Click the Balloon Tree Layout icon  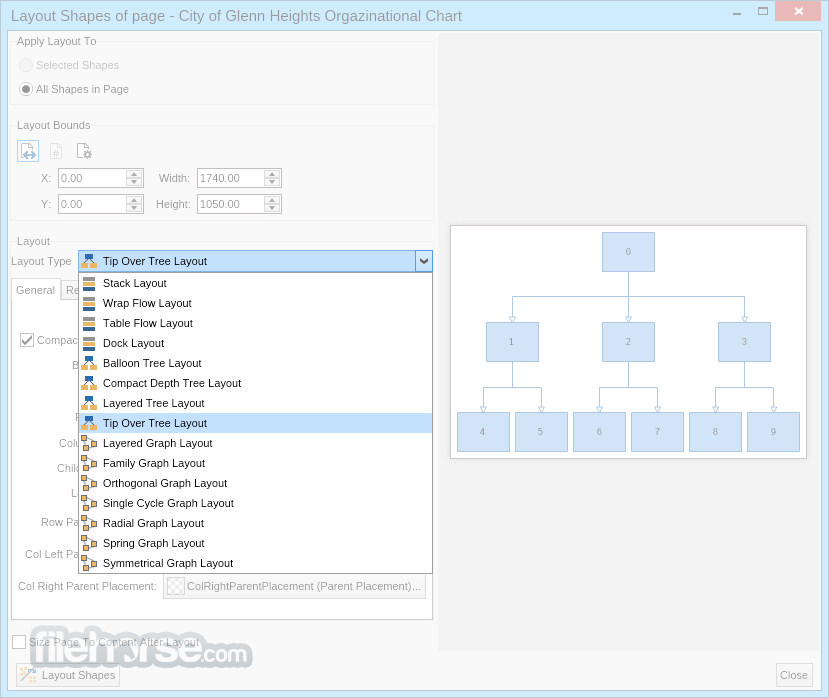89,363
